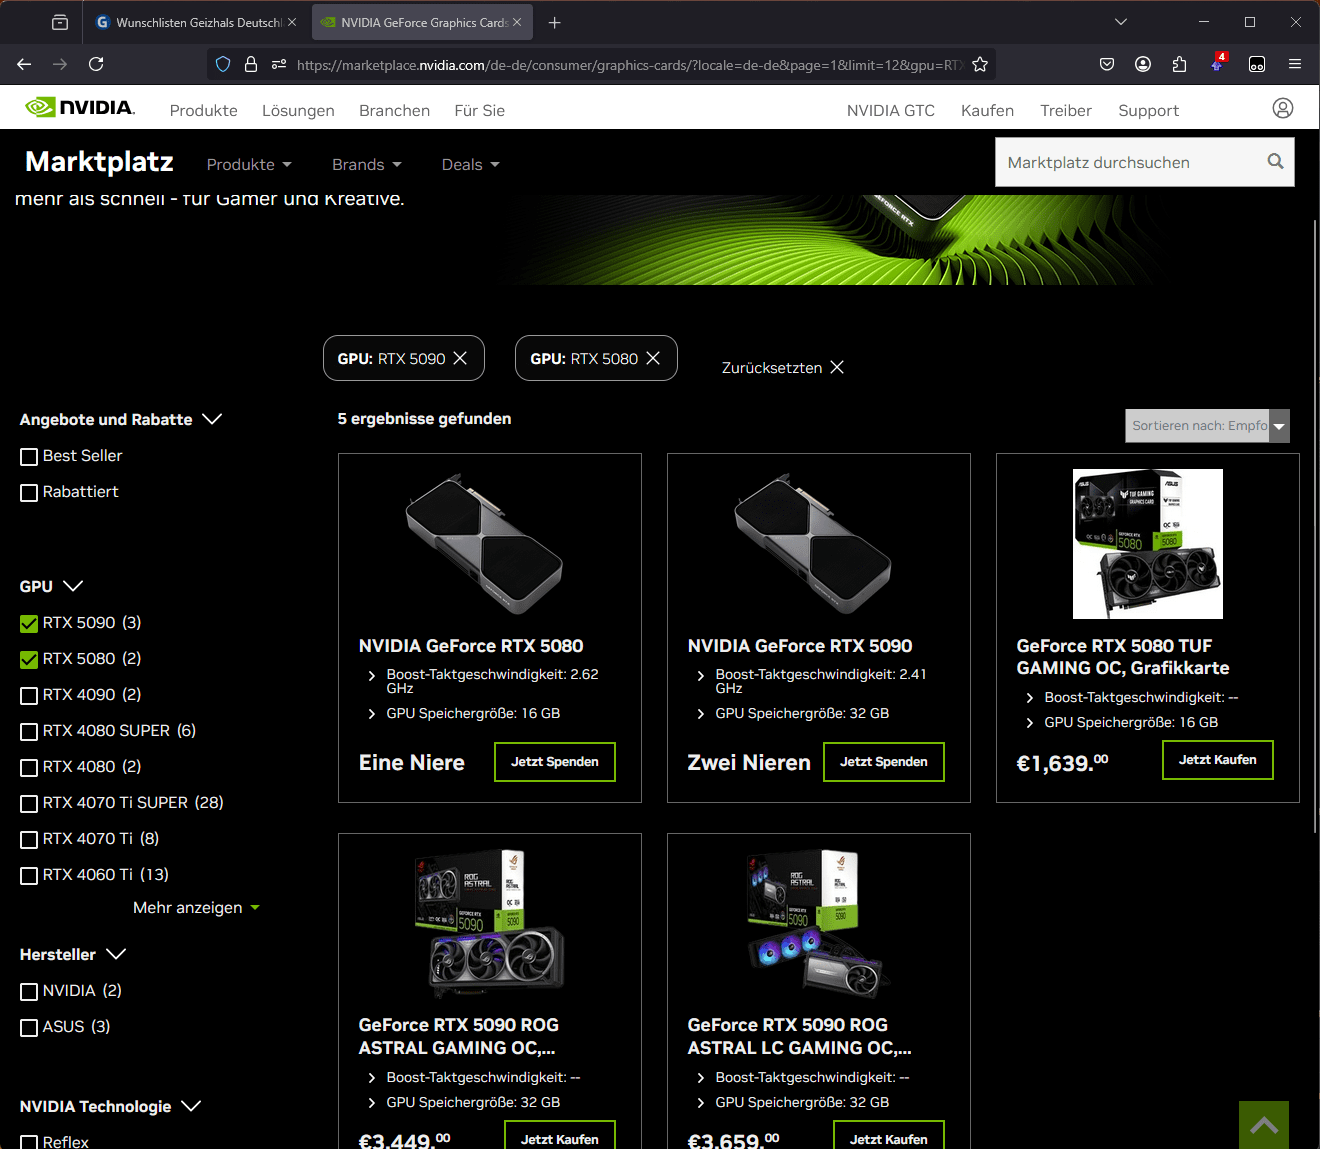
Task: Close the Wunschlisten Geizhals tab
Action: [x=292, y=22]
